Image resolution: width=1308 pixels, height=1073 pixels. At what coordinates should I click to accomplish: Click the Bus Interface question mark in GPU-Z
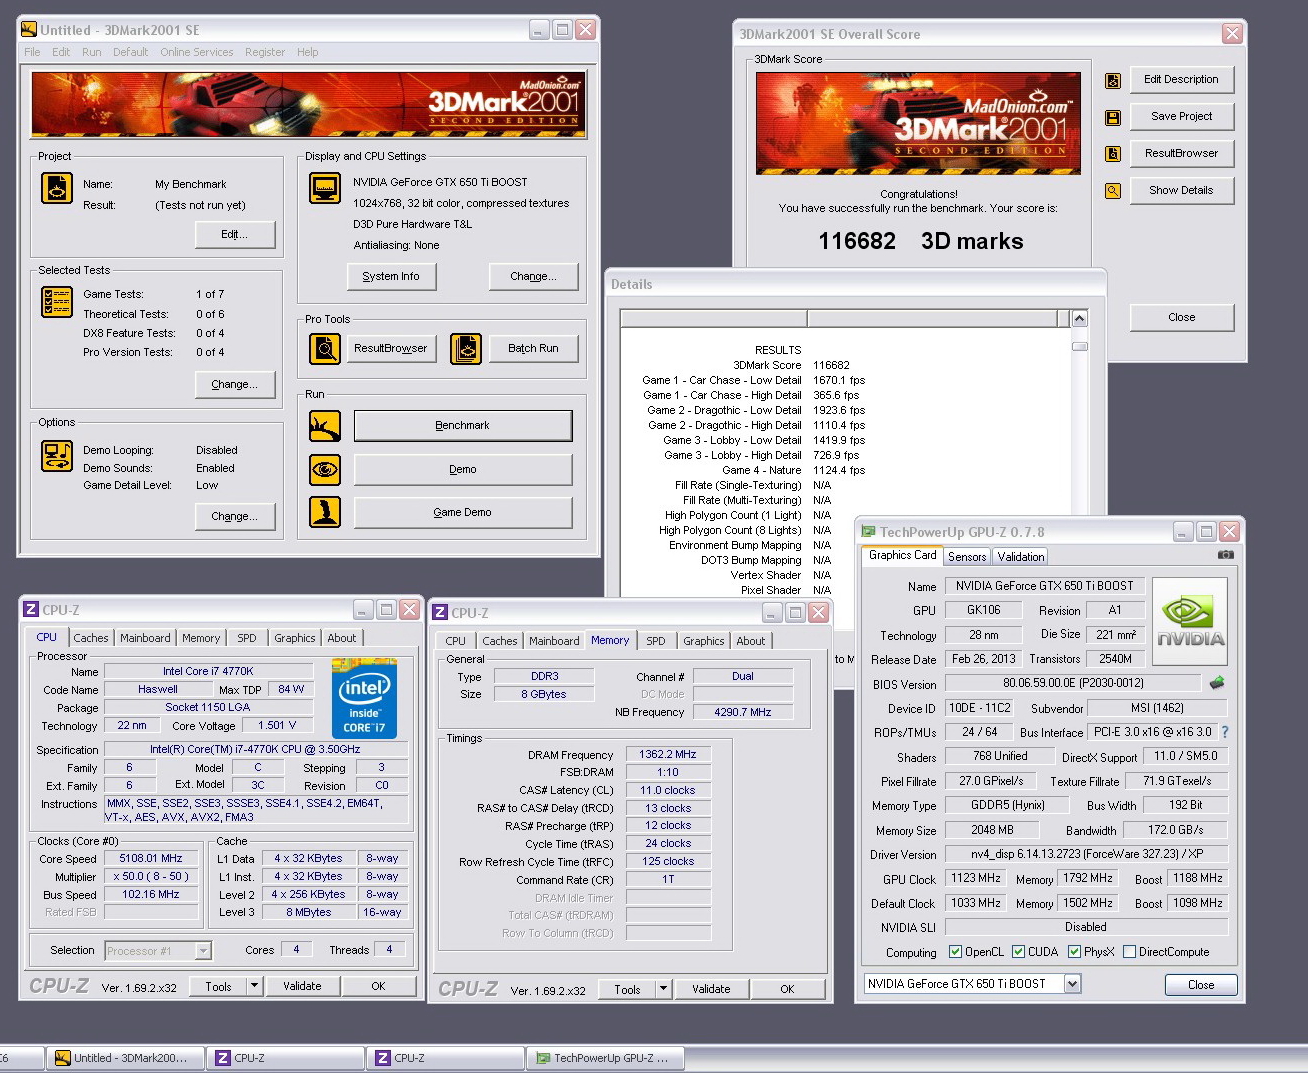tap(1225, 732)
